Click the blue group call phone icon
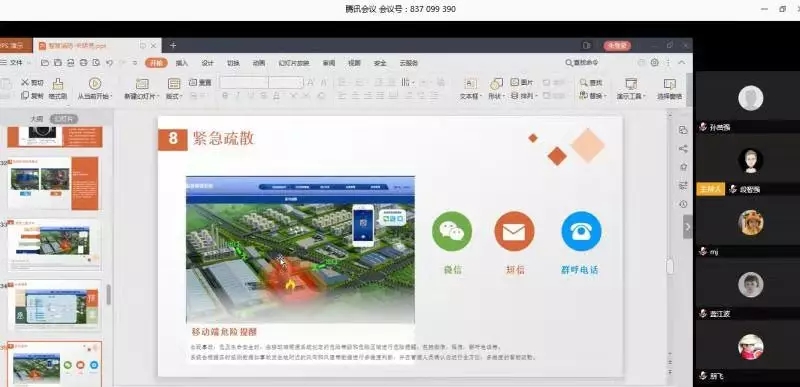800x387 pixels. [x=581, y=231]
